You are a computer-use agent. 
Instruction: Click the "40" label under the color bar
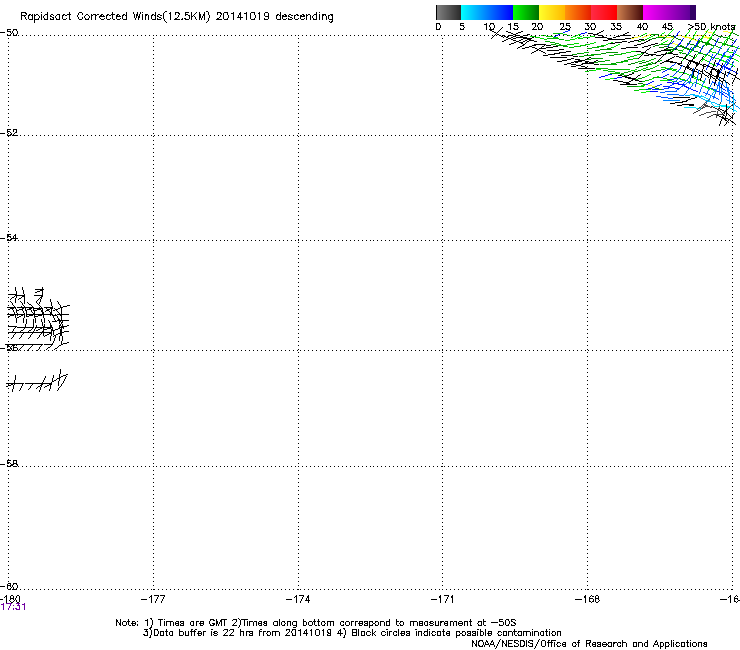tap(642, 27)
